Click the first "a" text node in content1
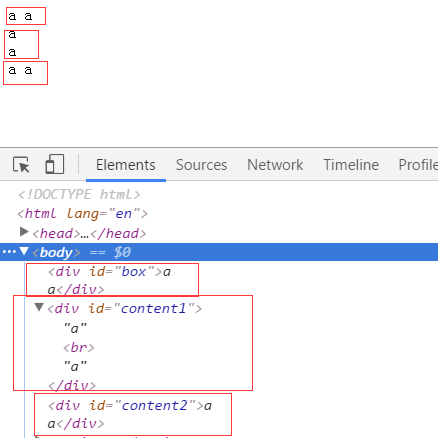 pos(75,329)
